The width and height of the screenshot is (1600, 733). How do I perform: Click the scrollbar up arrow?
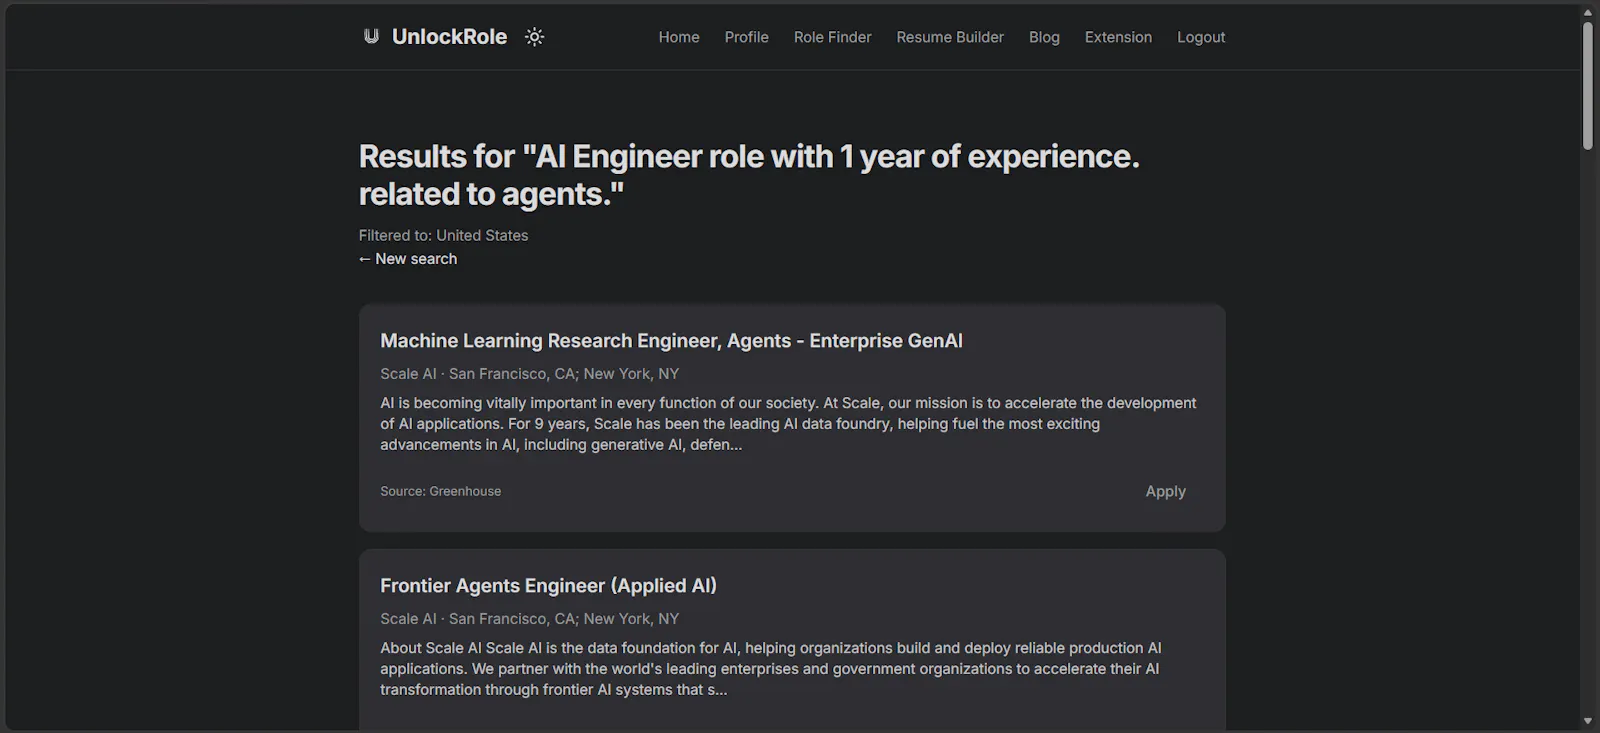point(1588,12)
